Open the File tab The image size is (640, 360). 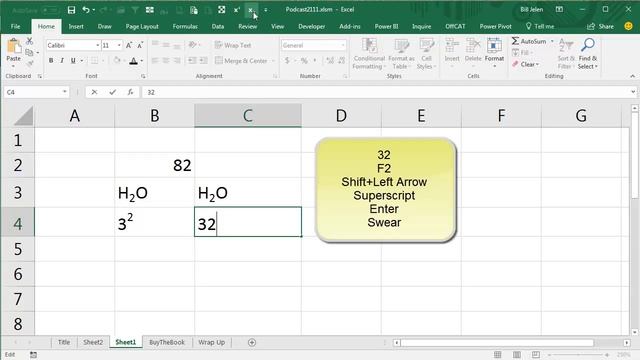[16, 27]
